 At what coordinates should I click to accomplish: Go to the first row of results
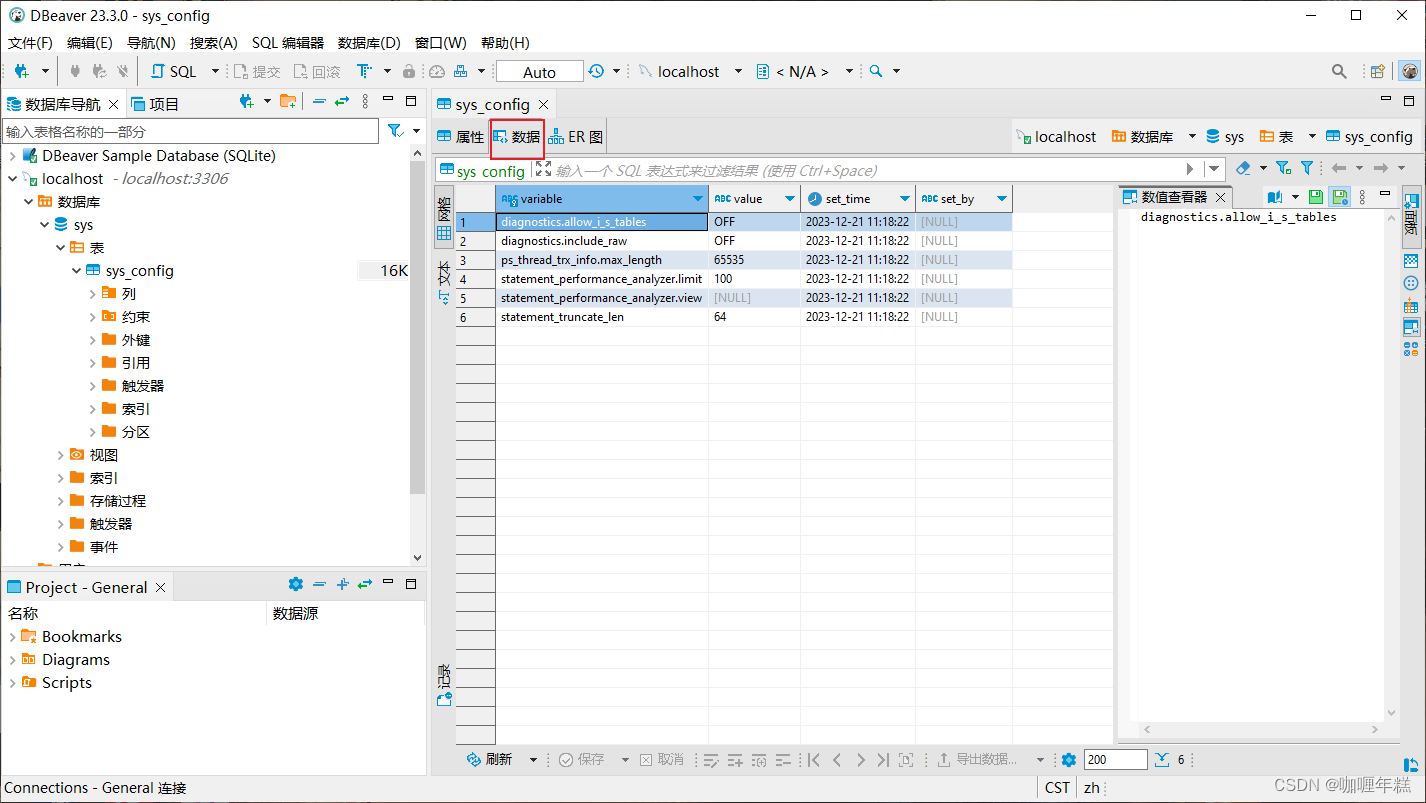point(814,760)
